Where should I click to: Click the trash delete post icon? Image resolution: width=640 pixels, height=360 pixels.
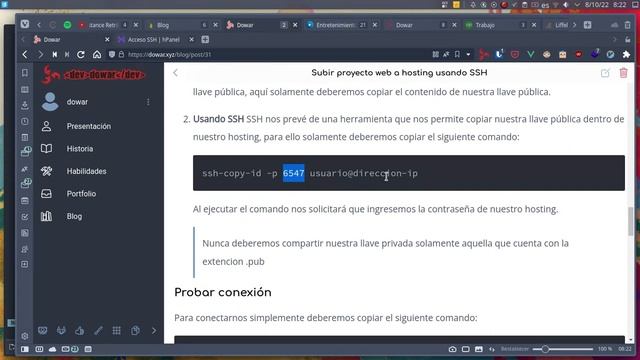pos(623,73)
